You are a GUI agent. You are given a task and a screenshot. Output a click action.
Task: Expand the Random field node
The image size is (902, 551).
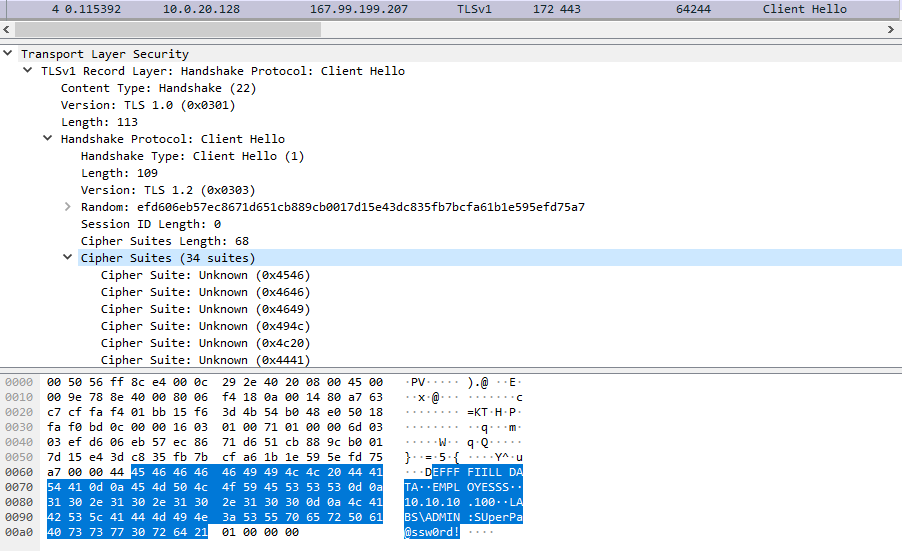pyautogui.click(x=68, y=206)
